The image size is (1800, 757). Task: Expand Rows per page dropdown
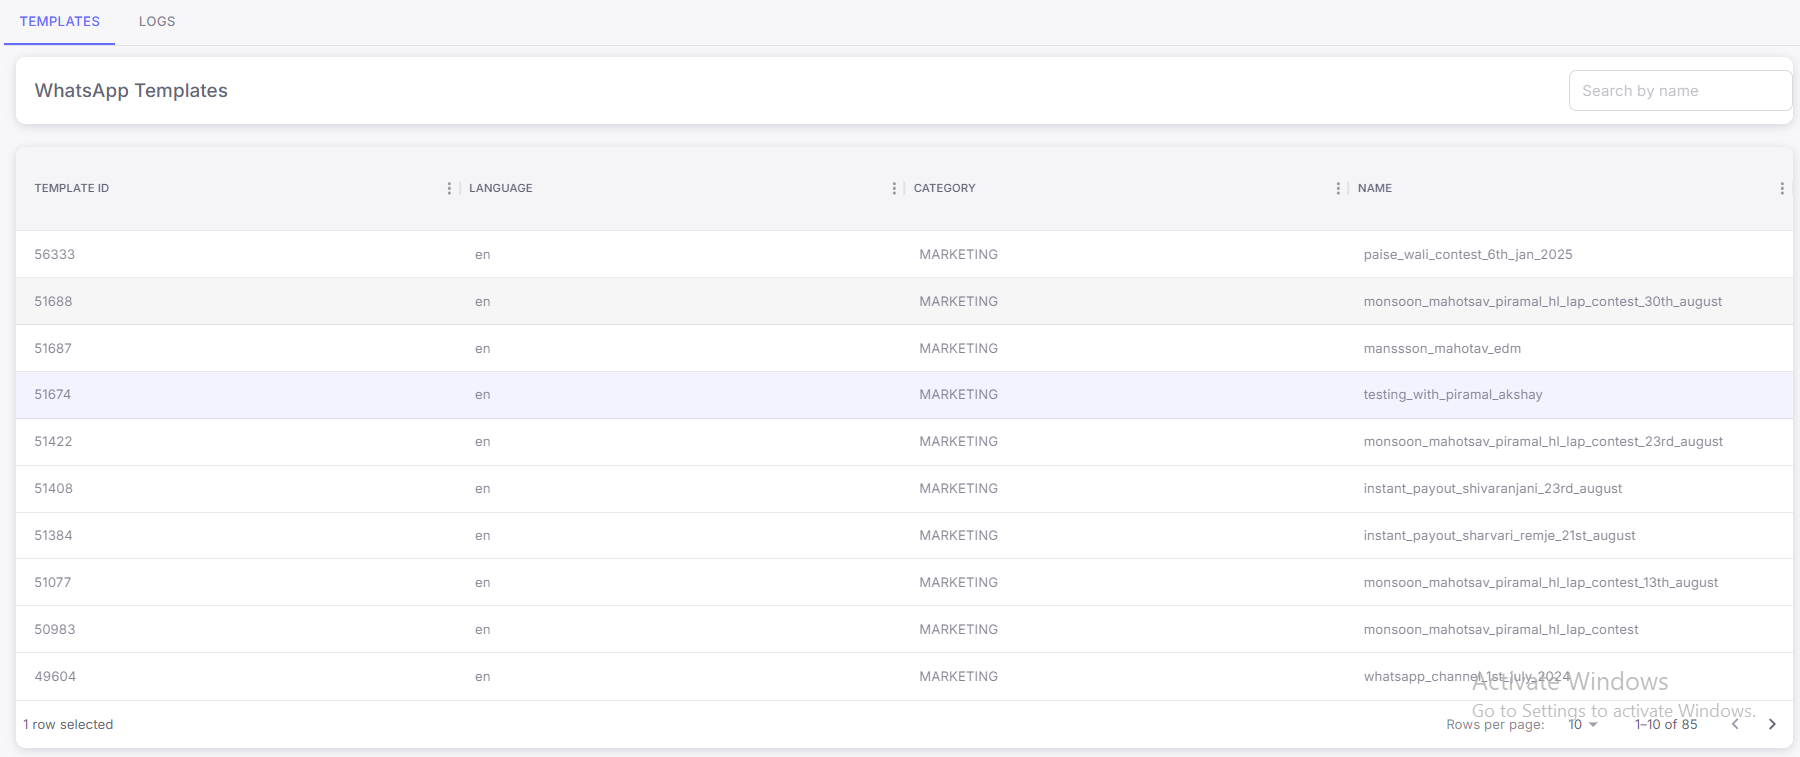[x=1582, y=724]
